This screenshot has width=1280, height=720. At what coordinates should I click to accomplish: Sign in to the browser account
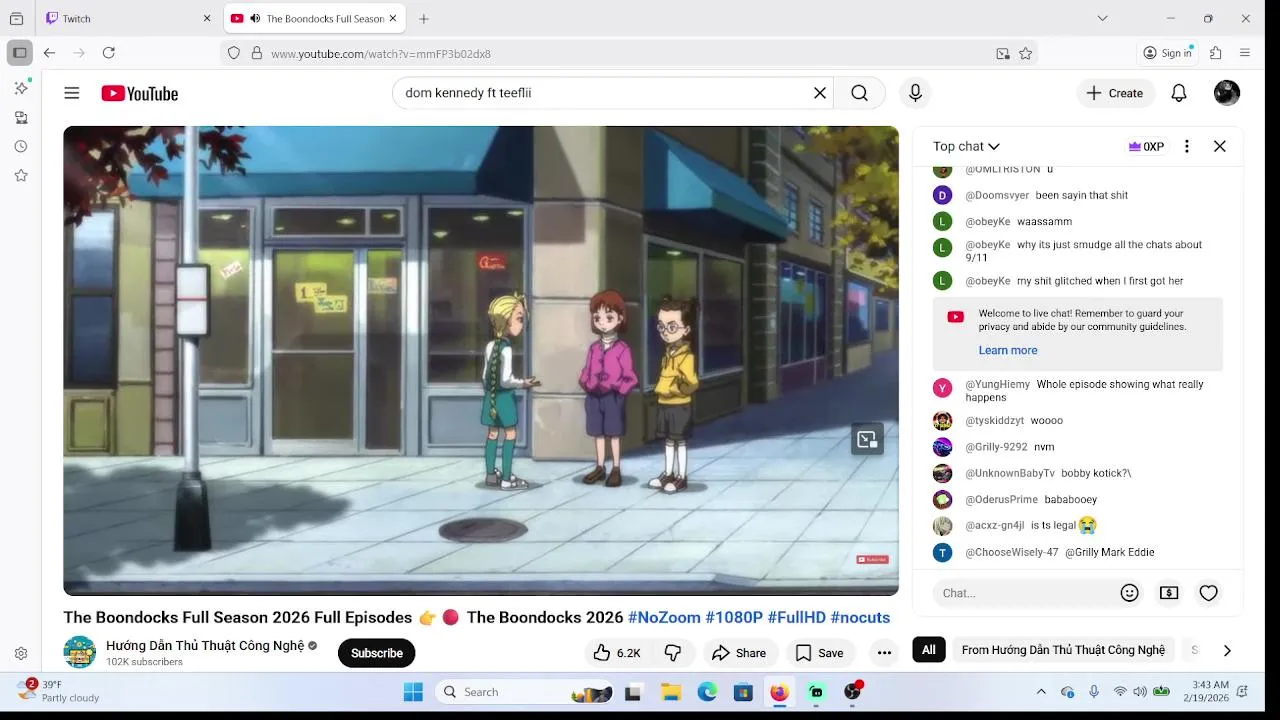click(x=1168, y=53)
